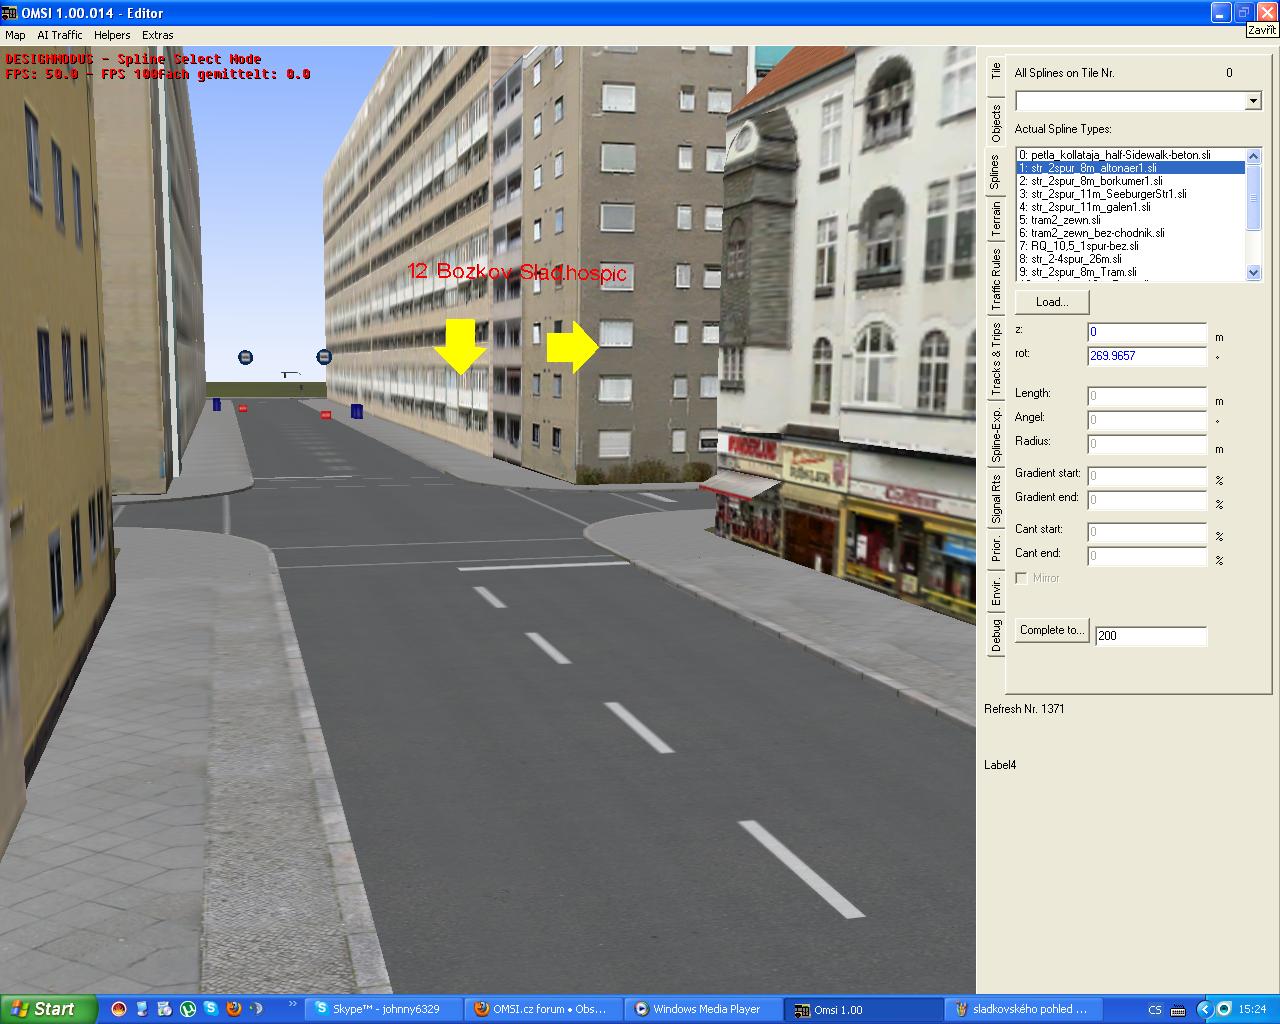Click the OMSI icon in the title bar
Screen dimensions: 1280x1024
[x=11, y=13]
